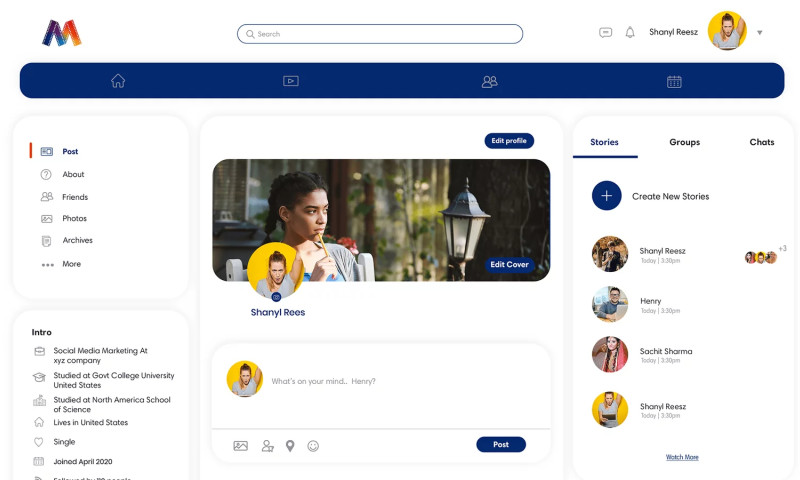
Task: Click the tag people icon in composer
Action: click(267, 446)
